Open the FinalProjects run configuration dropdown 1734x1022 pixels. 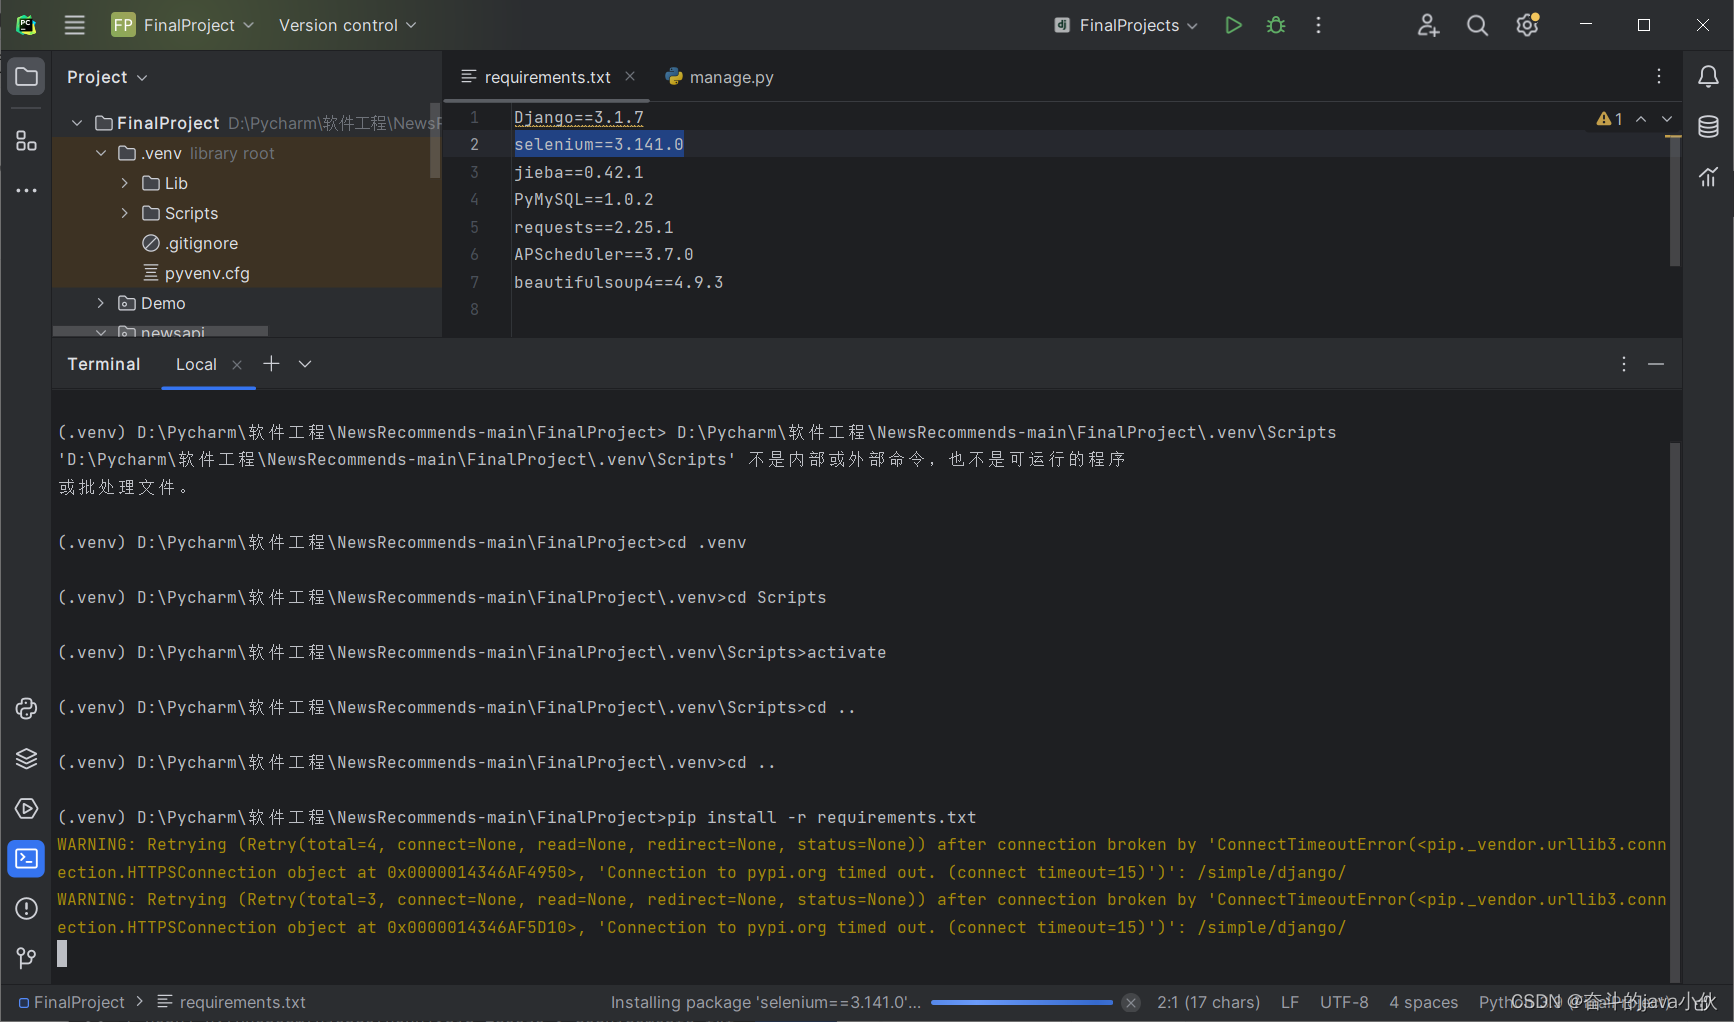point(1125,25)
